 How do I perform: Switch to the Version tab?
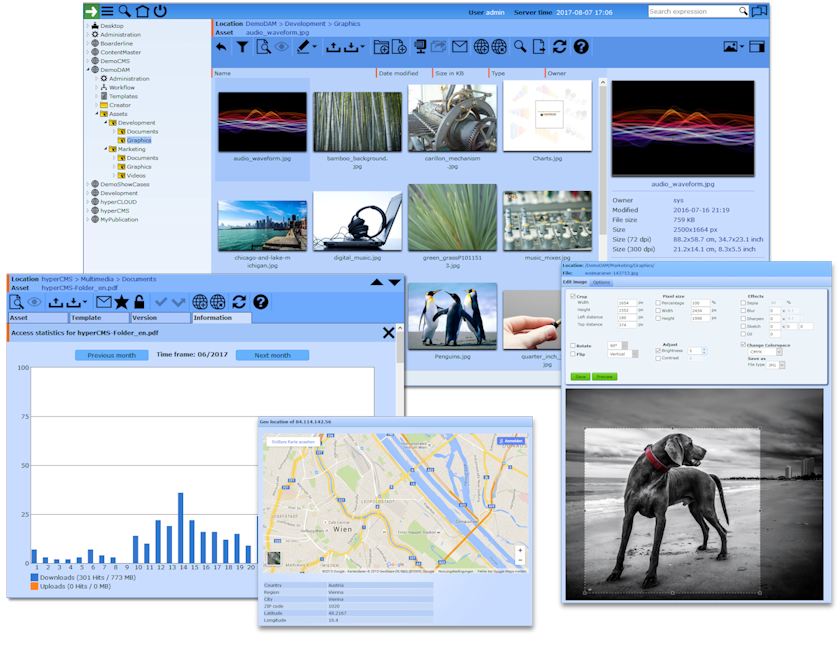[x=160, y=318]
